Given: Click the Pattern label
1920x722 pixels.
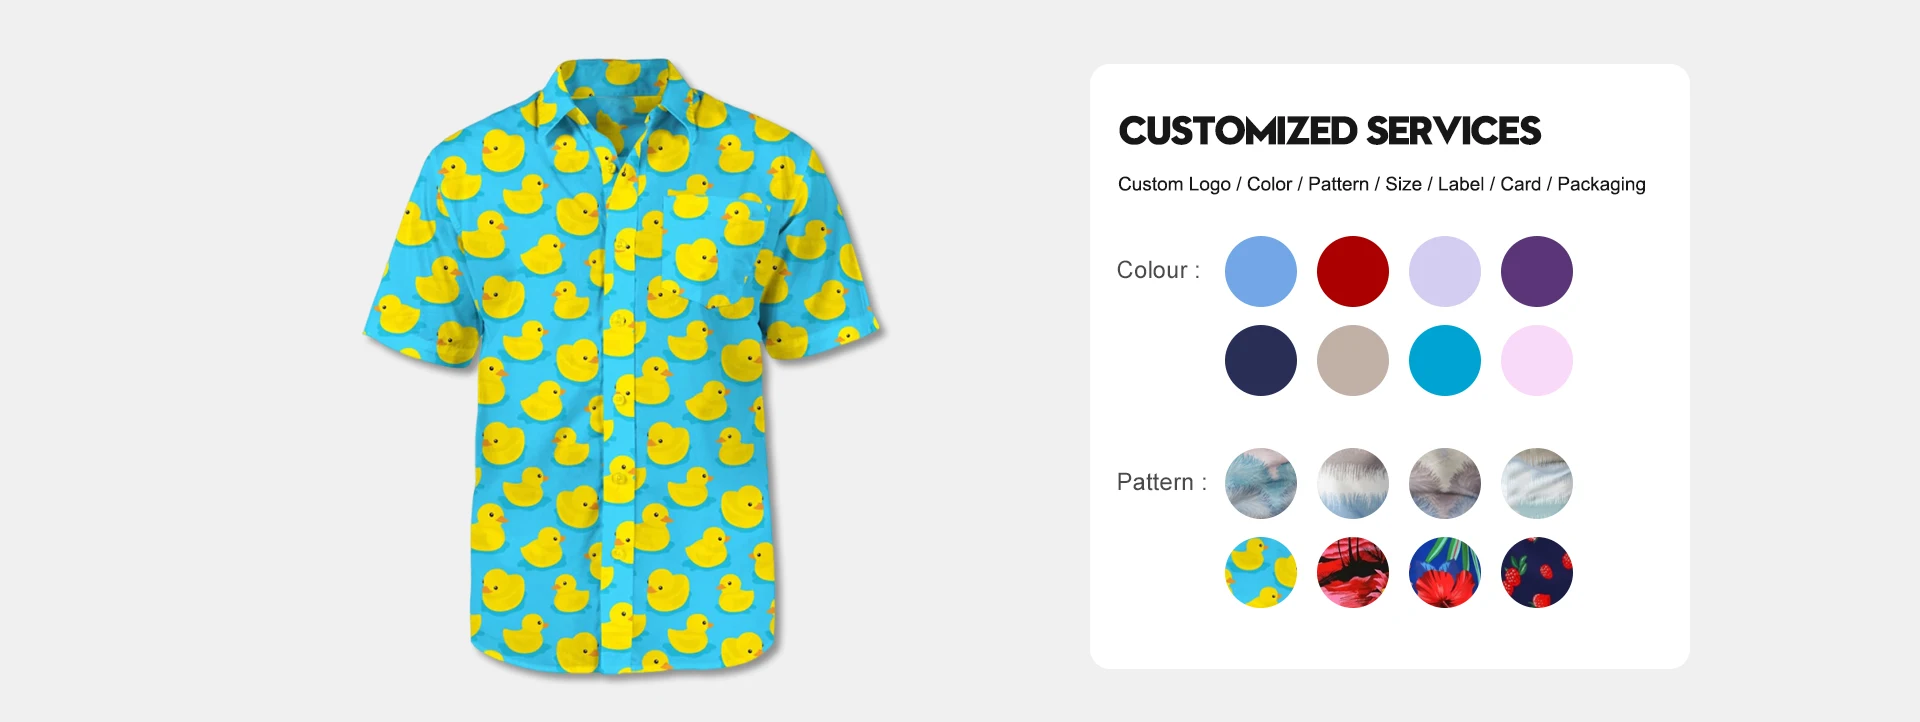Looking at the screenshot, I should tap(1161, 482).
